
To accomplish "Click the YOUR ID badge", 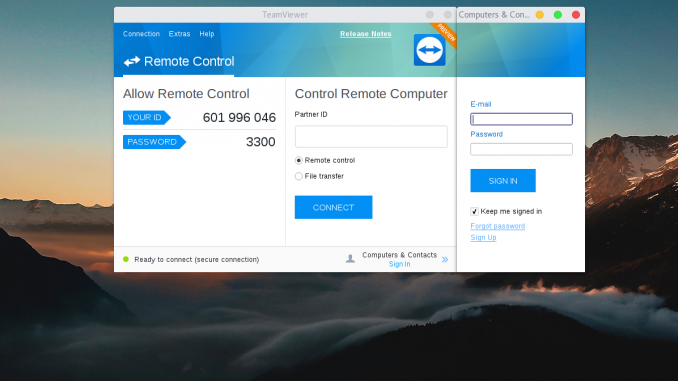I will pyautogui.click(x=147, y=117).
